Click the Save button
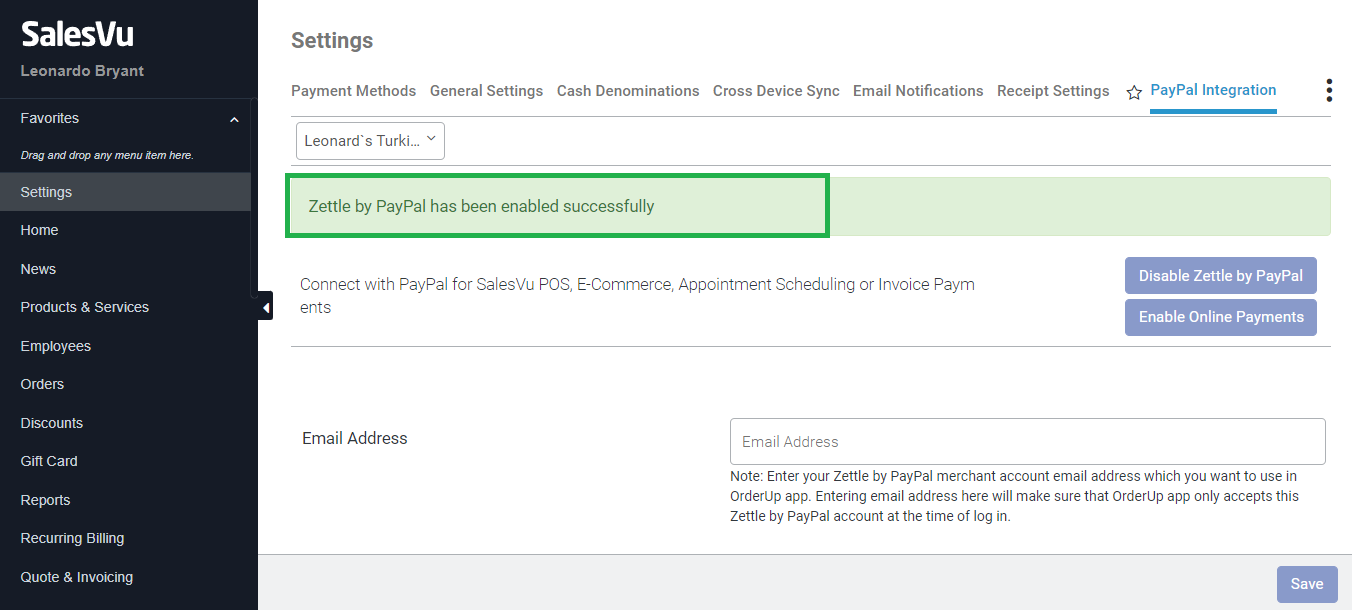Viewport: 1352px width, 610px height. (1306, 584)
